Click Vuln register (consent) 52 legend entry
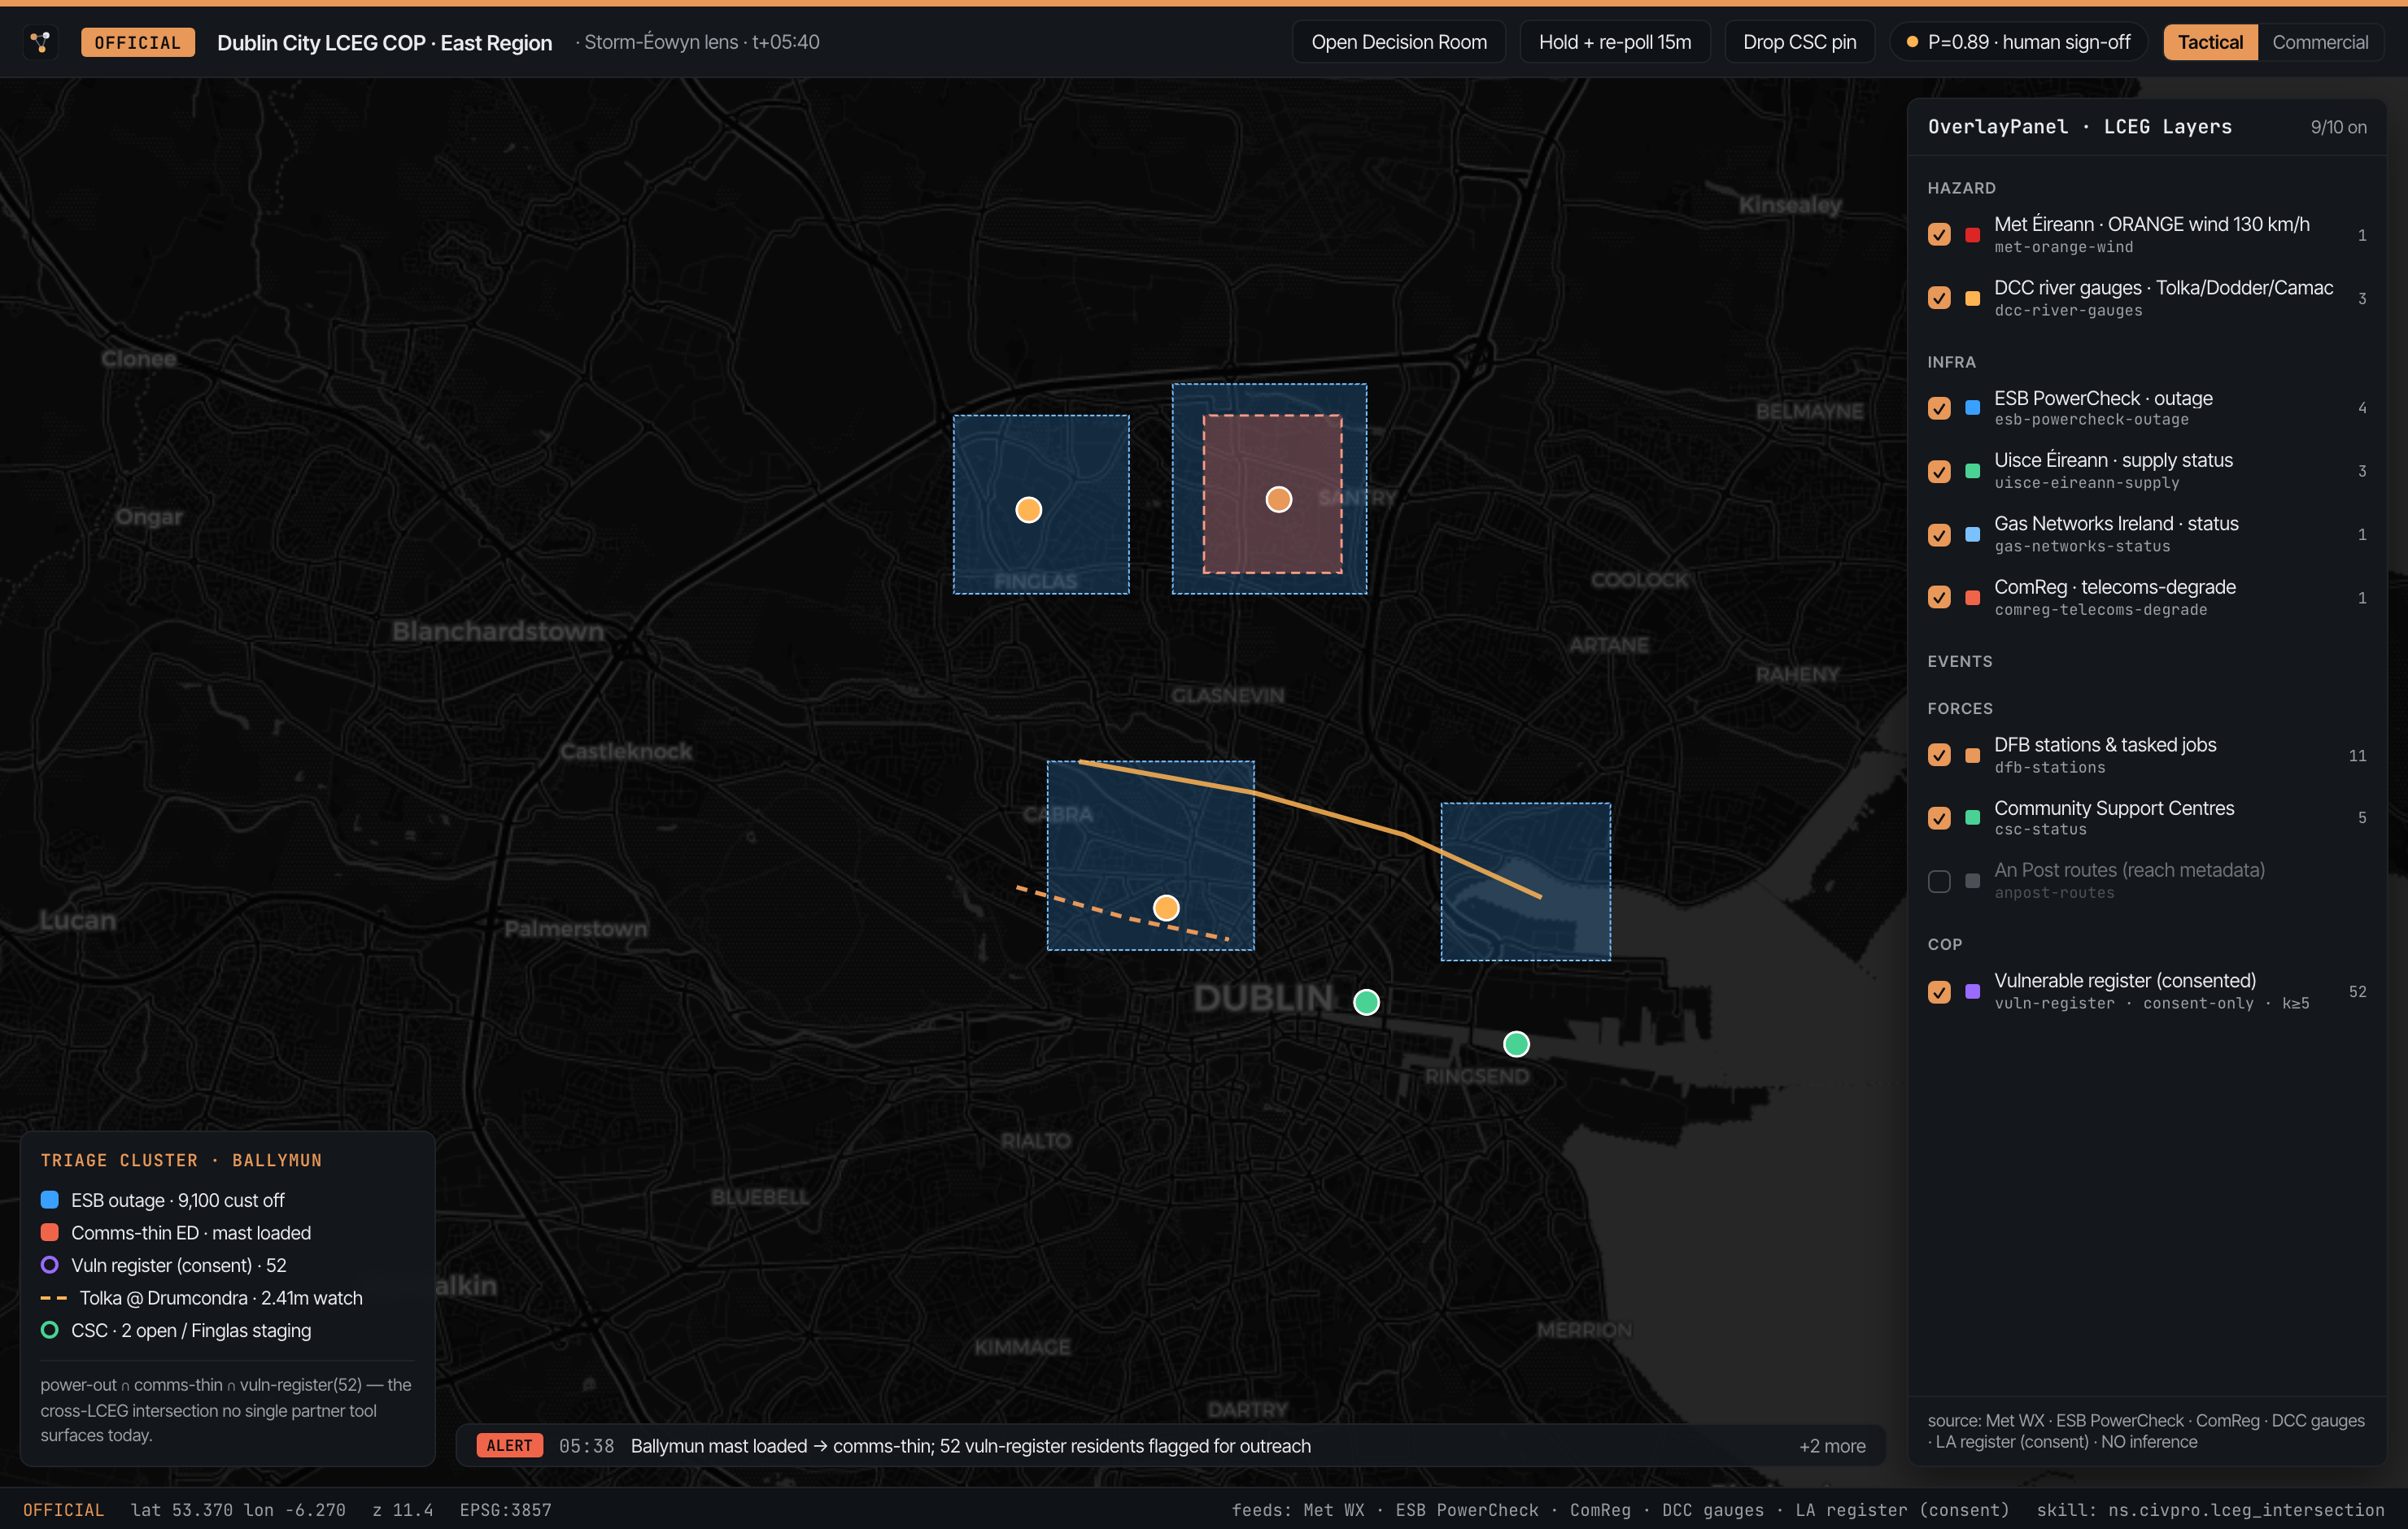Image resolution: width=2408 pixels, height=1529 pixels. [x=164, y=1265]
